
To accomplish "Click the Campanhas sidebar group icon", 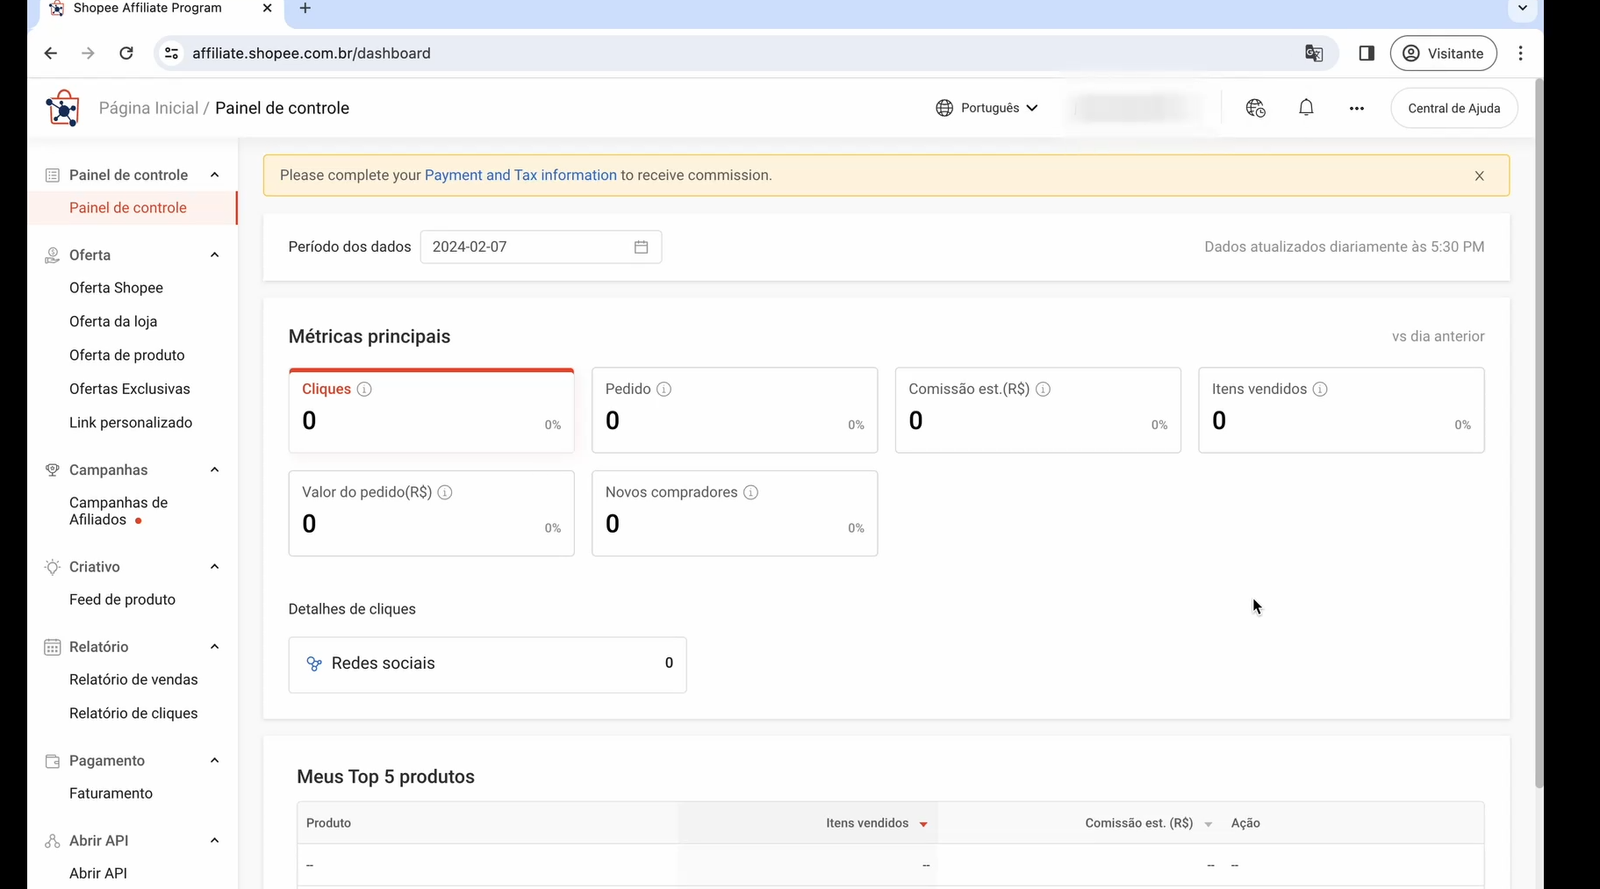I will [x=52, y=470].
